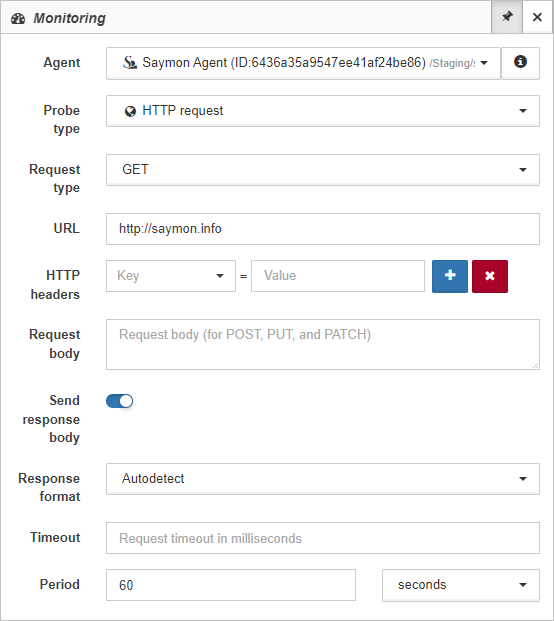The width and height of the screenshot is (554, 621).
Task: Click the globe icon beside HTTP request
Action: tap(130, 111)
